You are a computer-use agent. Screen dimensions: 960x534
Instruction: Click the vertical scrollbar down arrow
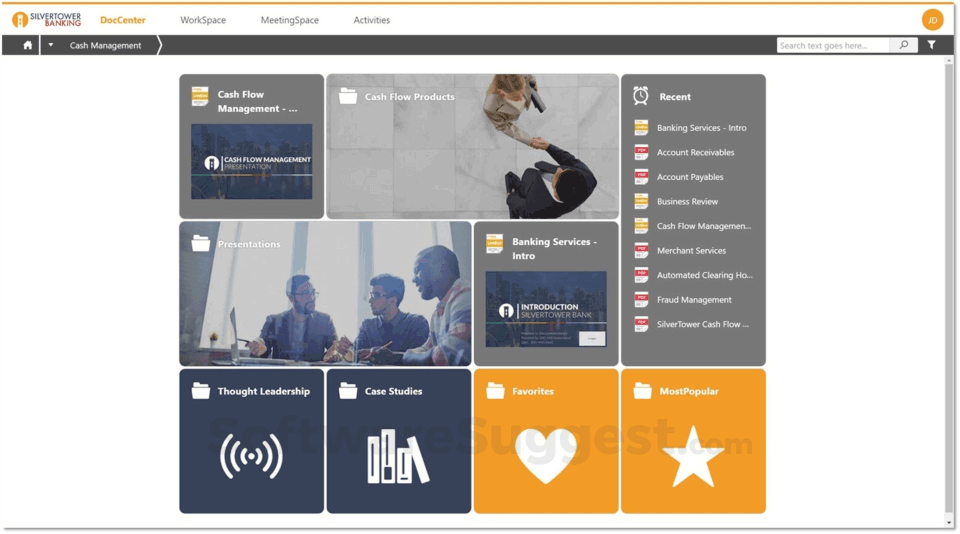pyautogui.click(x=949, y=522)
